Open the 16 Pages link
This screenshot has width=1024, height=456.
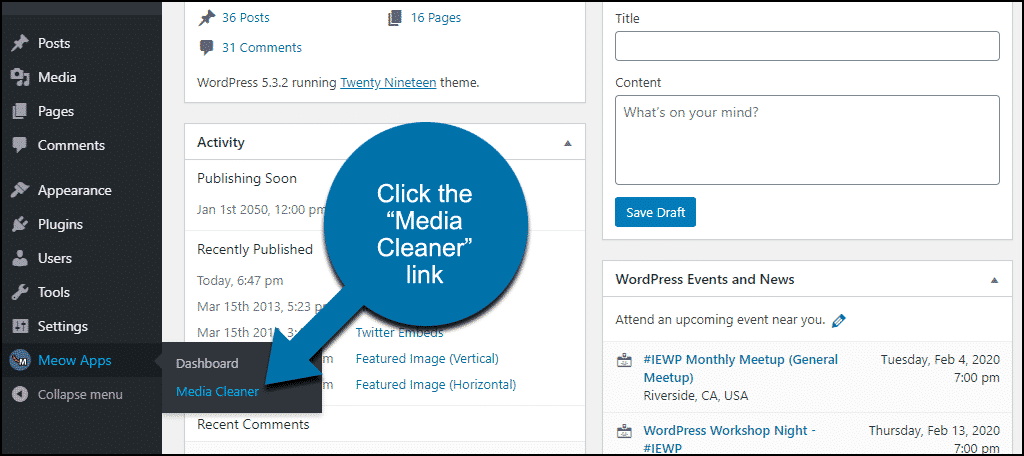436,18
